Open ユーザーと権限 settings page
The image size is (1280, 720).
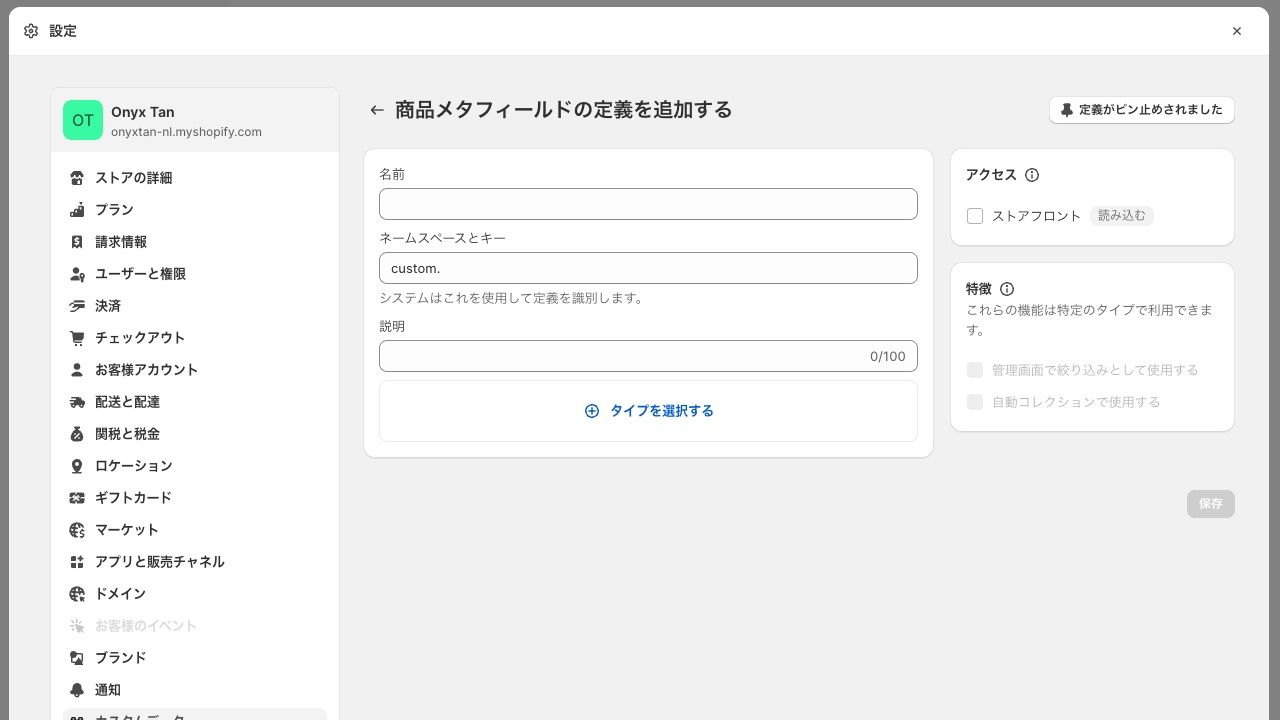click(195, 274)
